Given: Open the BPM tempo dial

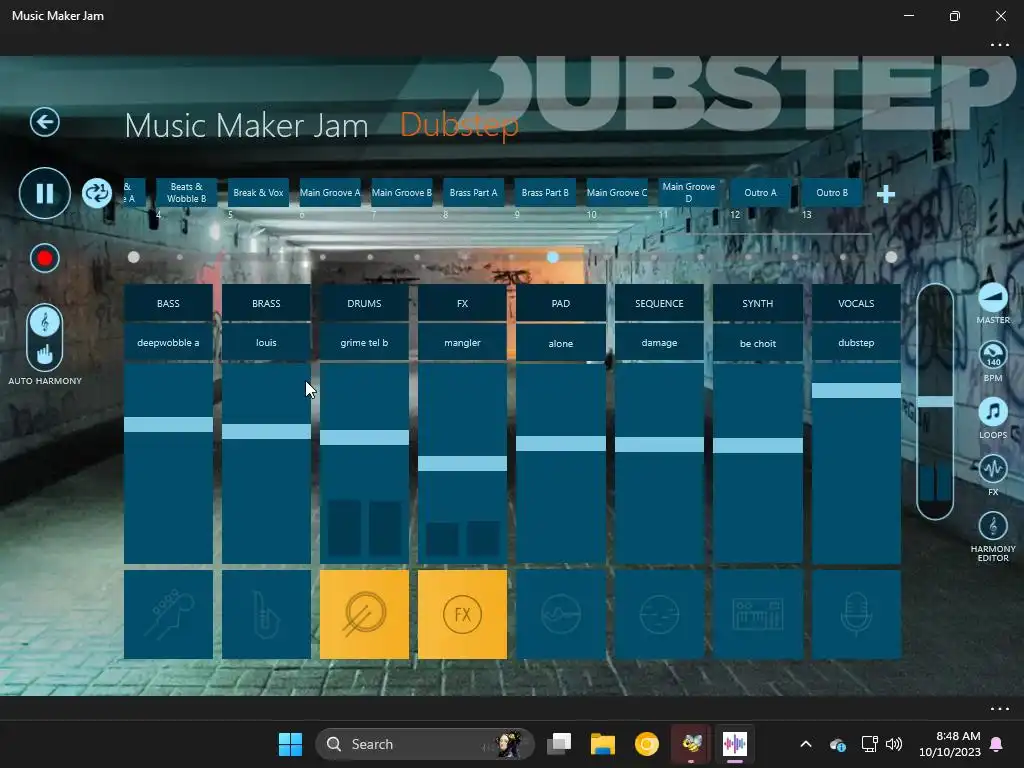Looking at the screenshot, I should [x=993, y=361].
